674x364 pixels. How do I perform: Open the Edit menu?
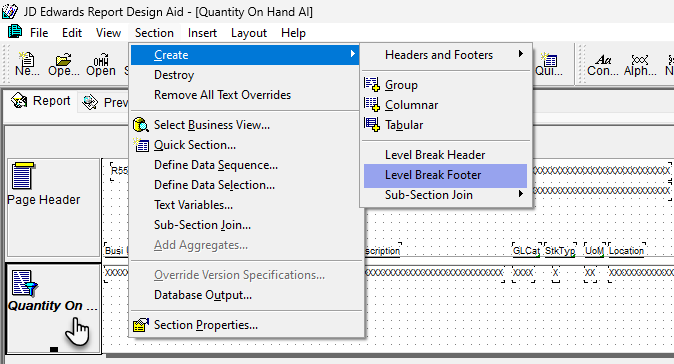[x=72, y=33]
